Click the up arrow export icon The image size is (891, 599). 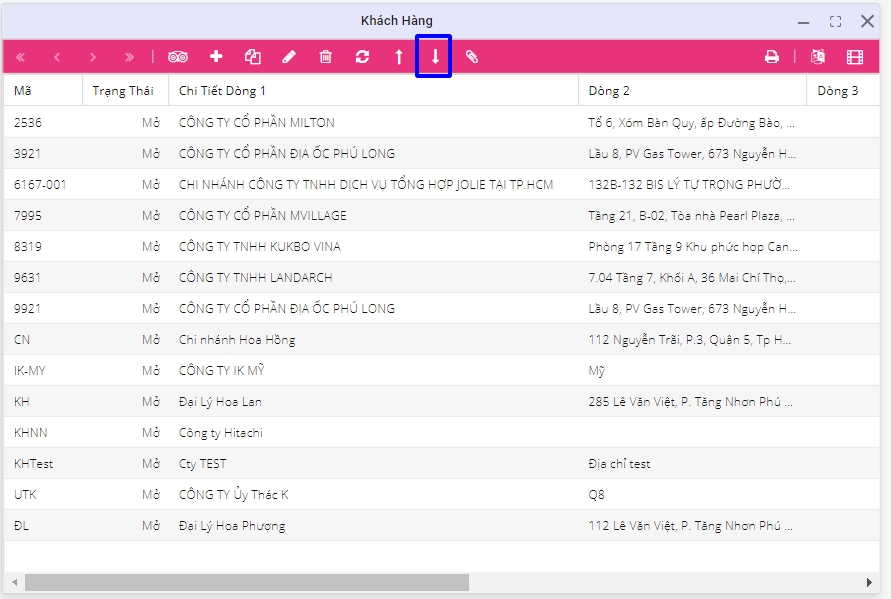(398, 57)
